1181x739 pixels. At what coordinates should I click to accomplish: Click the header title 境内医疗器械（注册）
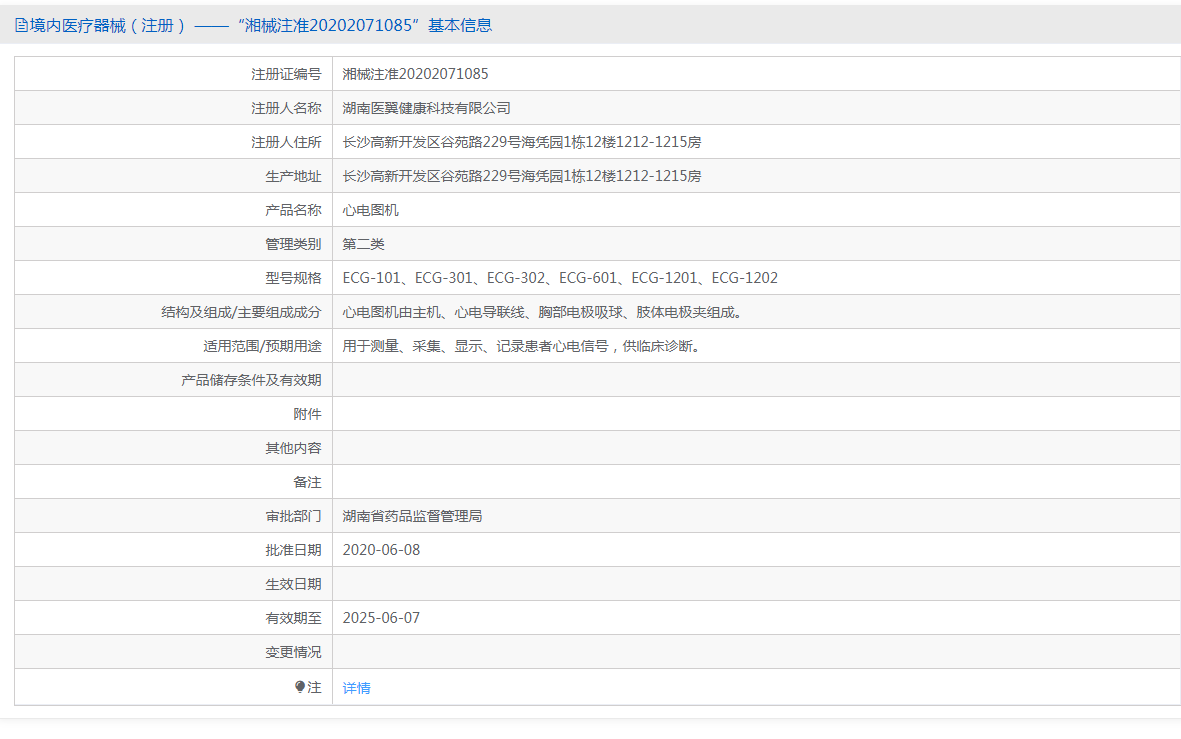pos(108,26)
